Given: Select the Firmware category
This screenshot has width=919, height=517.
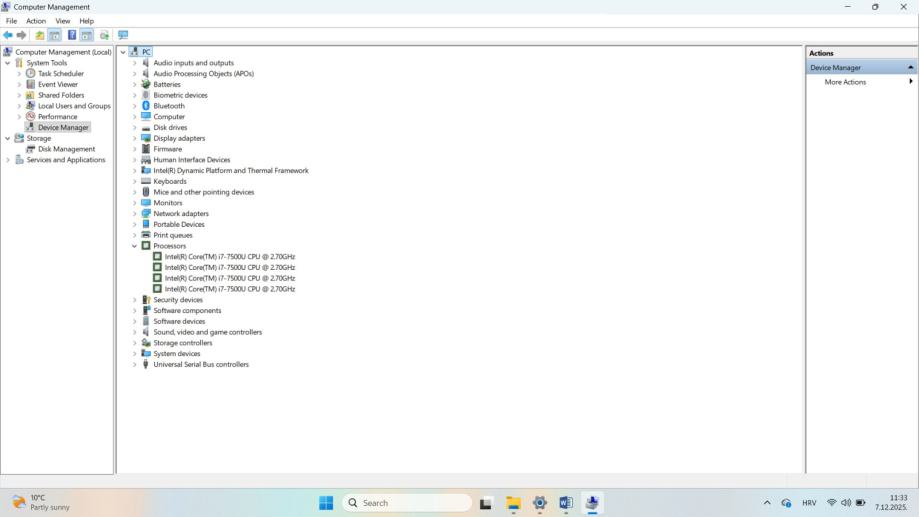Looking at the screenshot, I should pos(168,149).
